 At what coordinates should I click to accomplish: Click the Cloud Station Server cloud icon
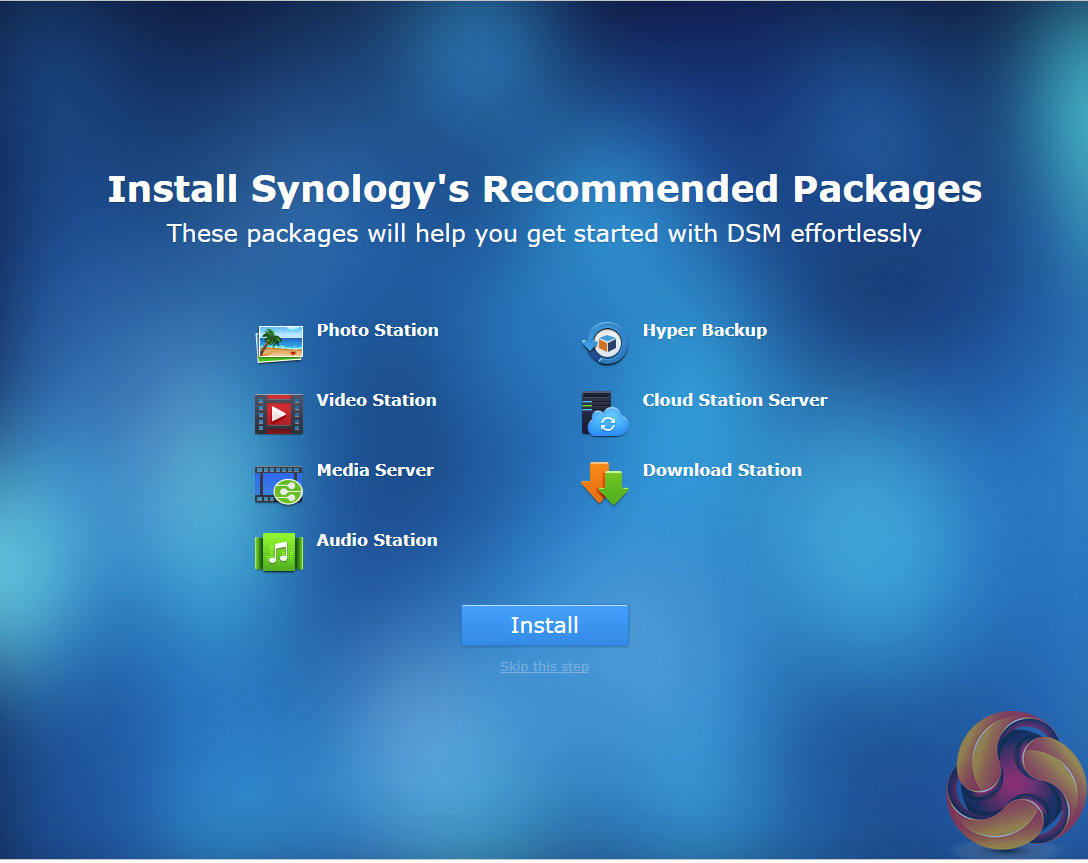click(x=605, y=414)
